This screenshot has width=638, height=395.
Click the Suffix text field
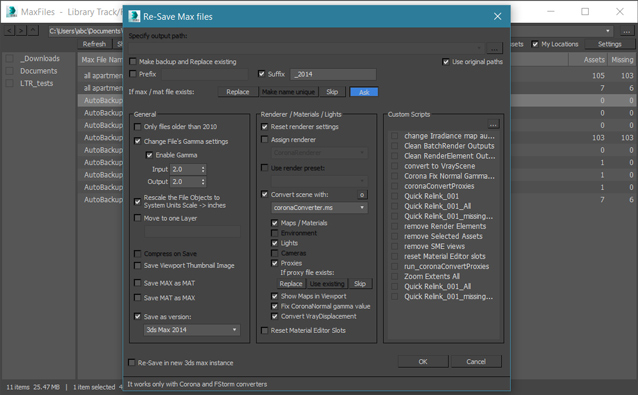pos(333,74)
